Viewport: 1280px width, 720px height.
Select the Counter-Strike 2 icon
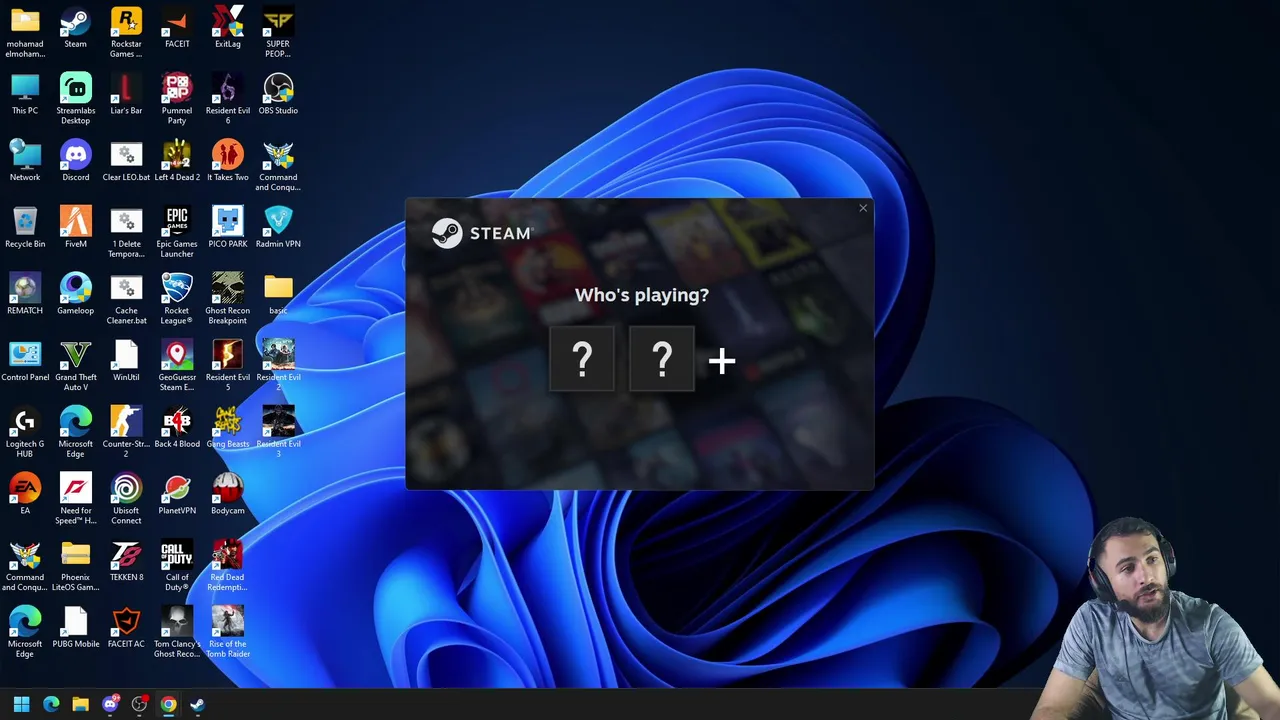point(126,432)
